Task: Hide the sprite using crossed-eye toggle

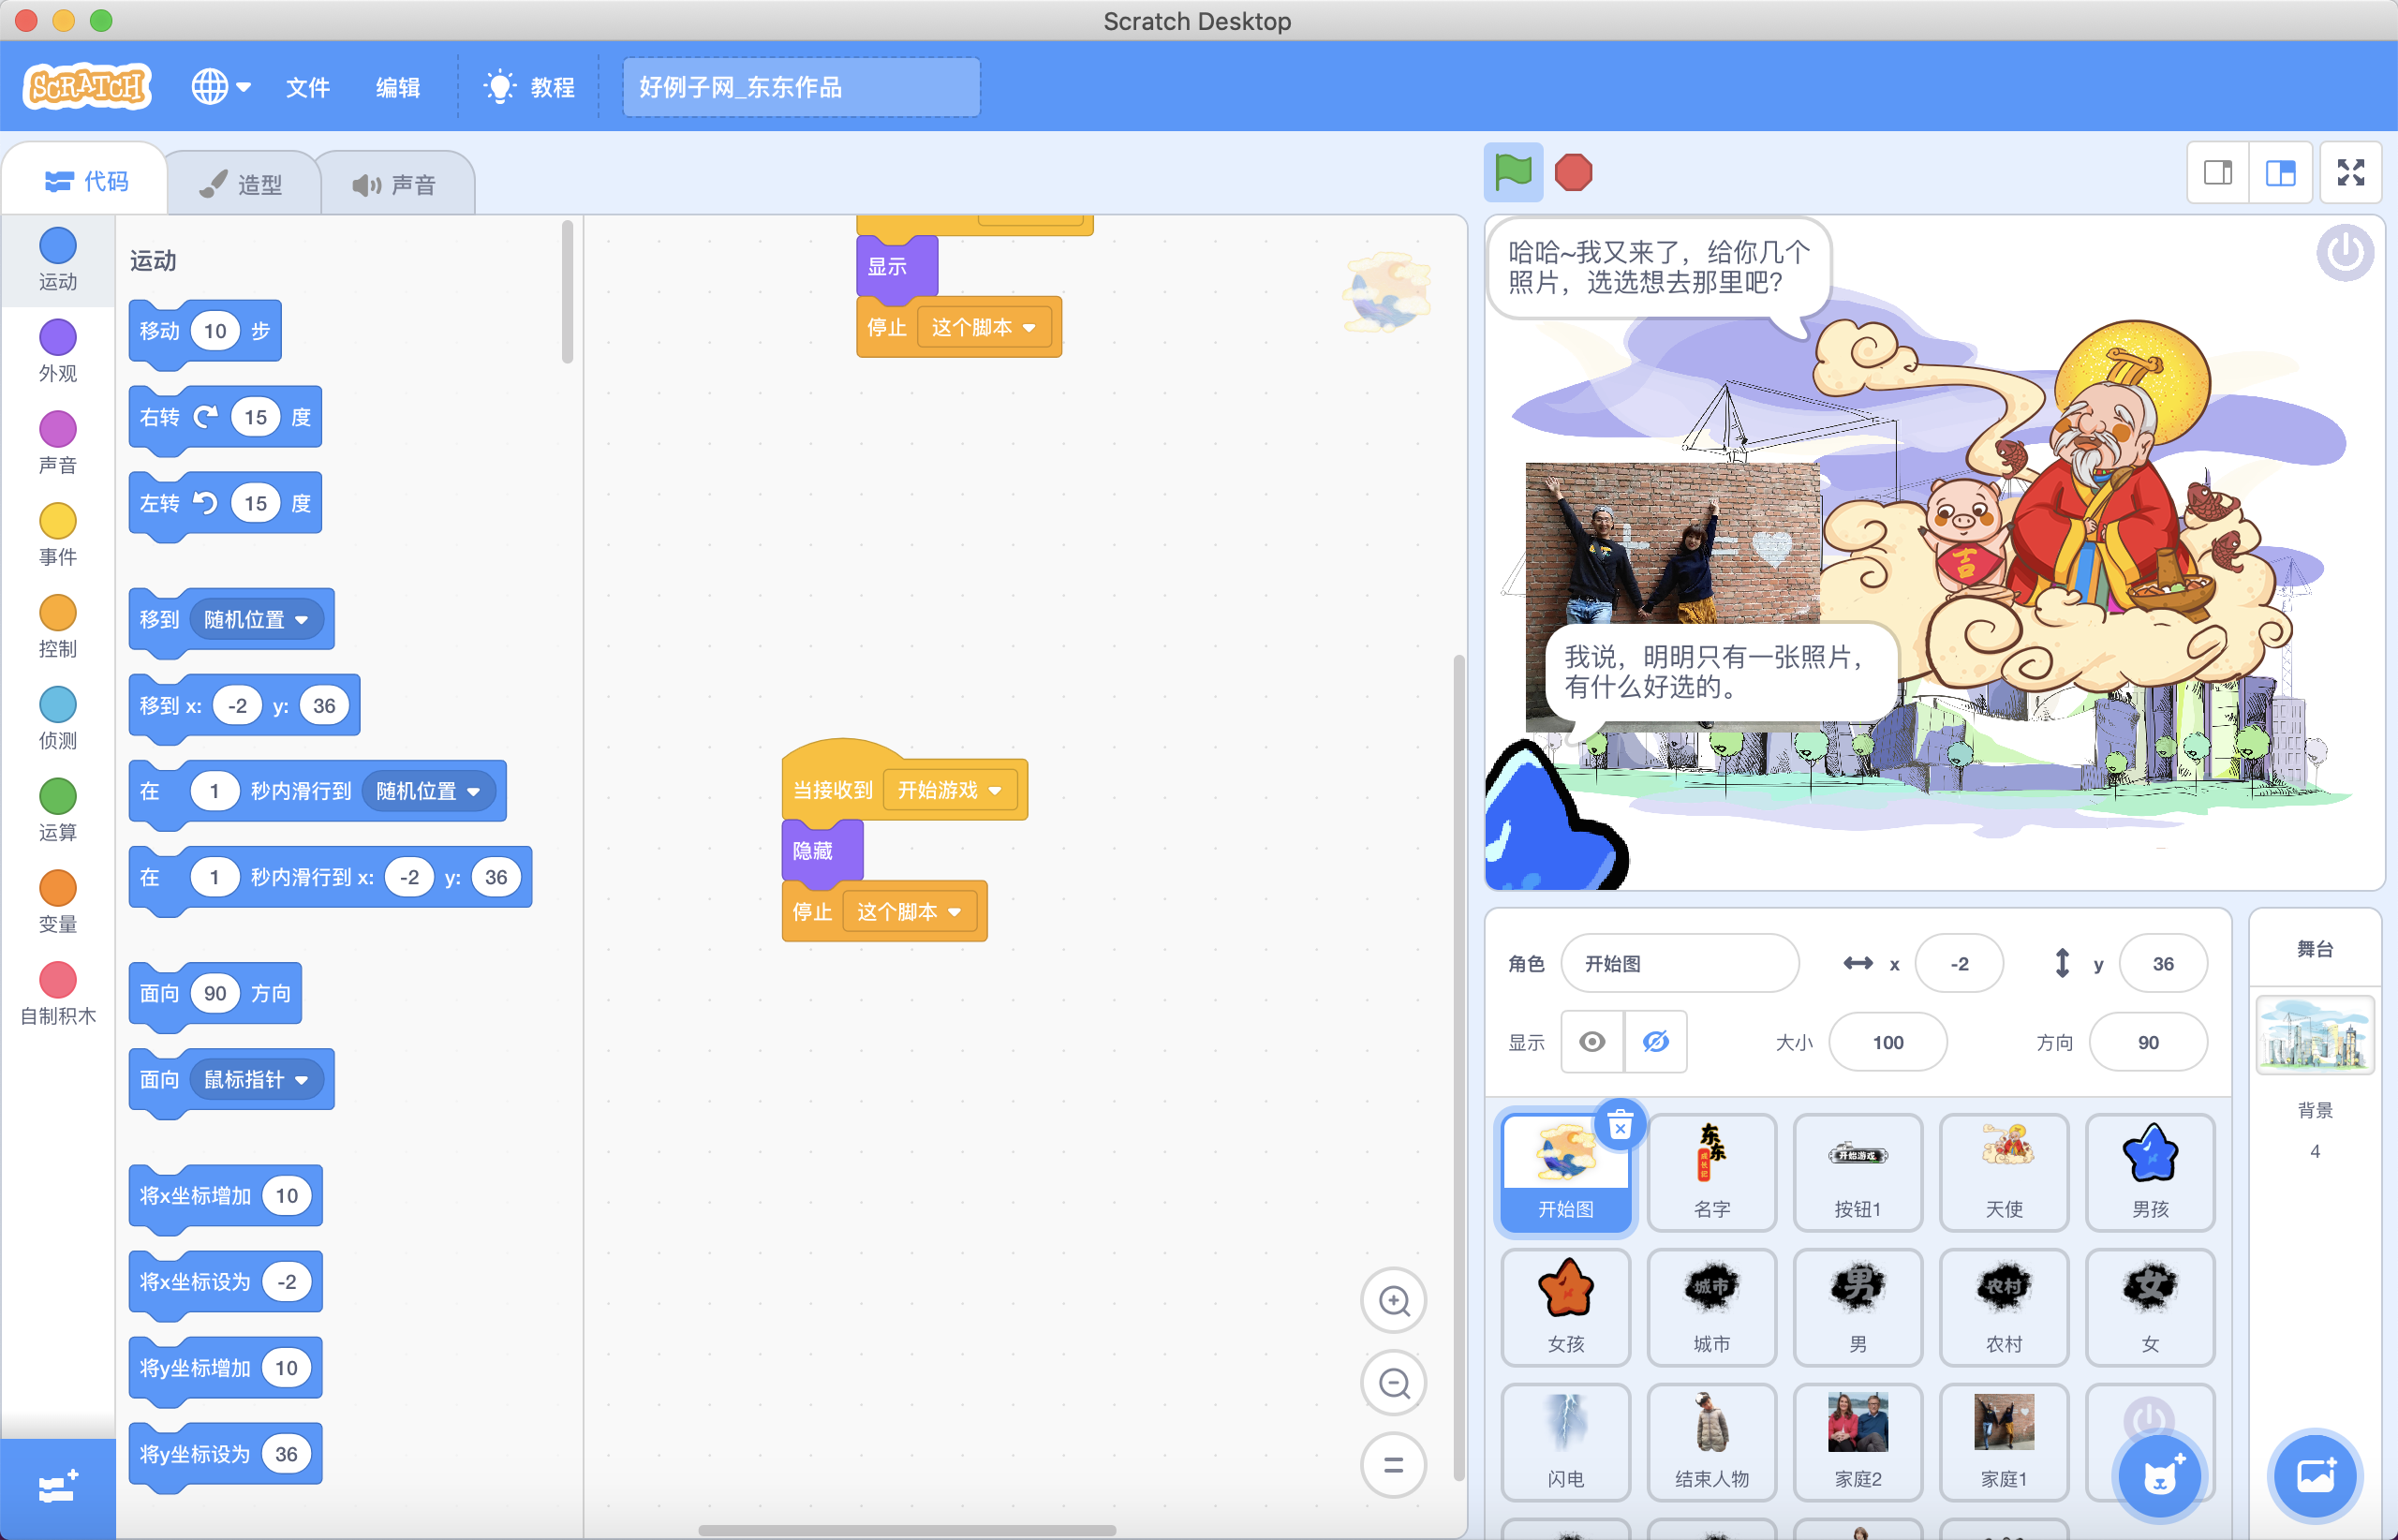Action: pos(1656,1042)
